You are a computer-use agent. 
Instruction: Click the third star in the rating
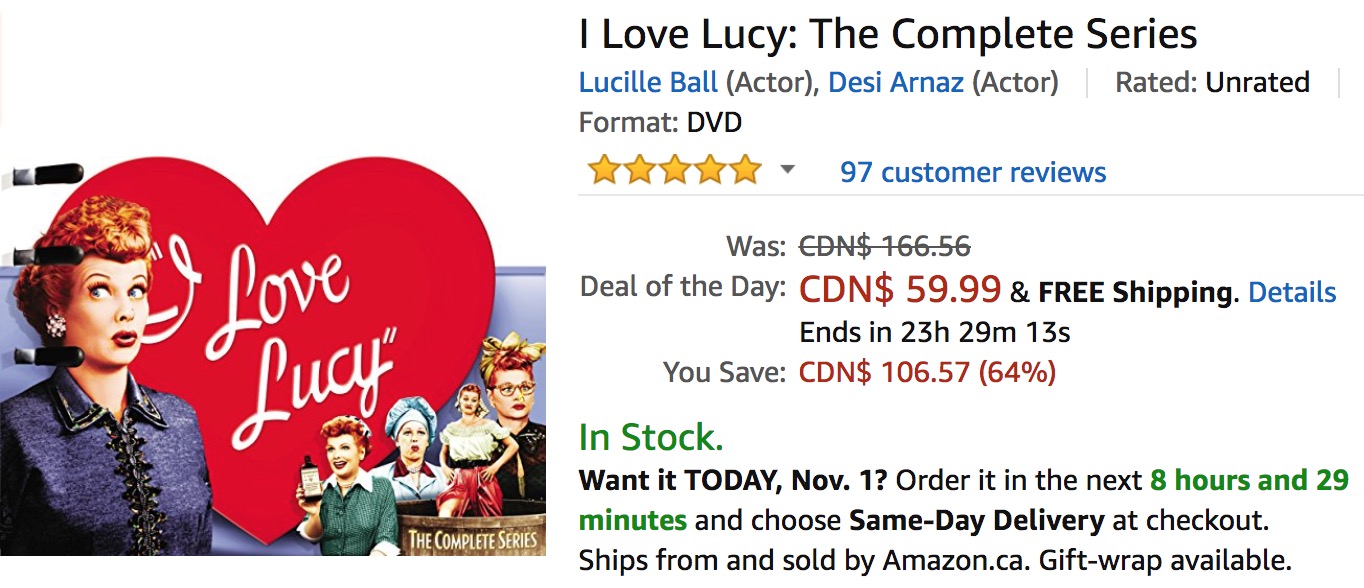tap(675, 171)
